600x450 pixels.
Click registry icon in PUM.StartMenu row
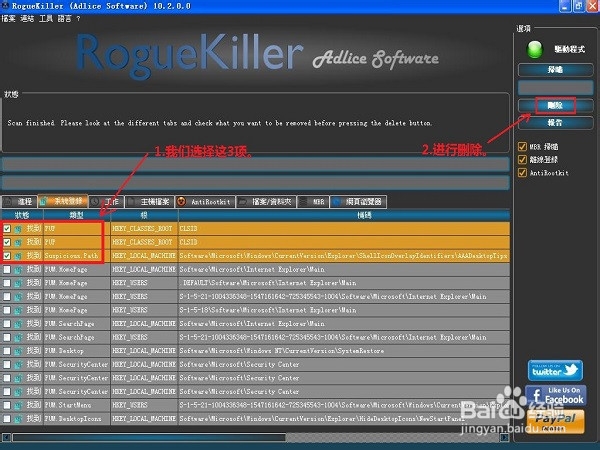coord(18,405)
